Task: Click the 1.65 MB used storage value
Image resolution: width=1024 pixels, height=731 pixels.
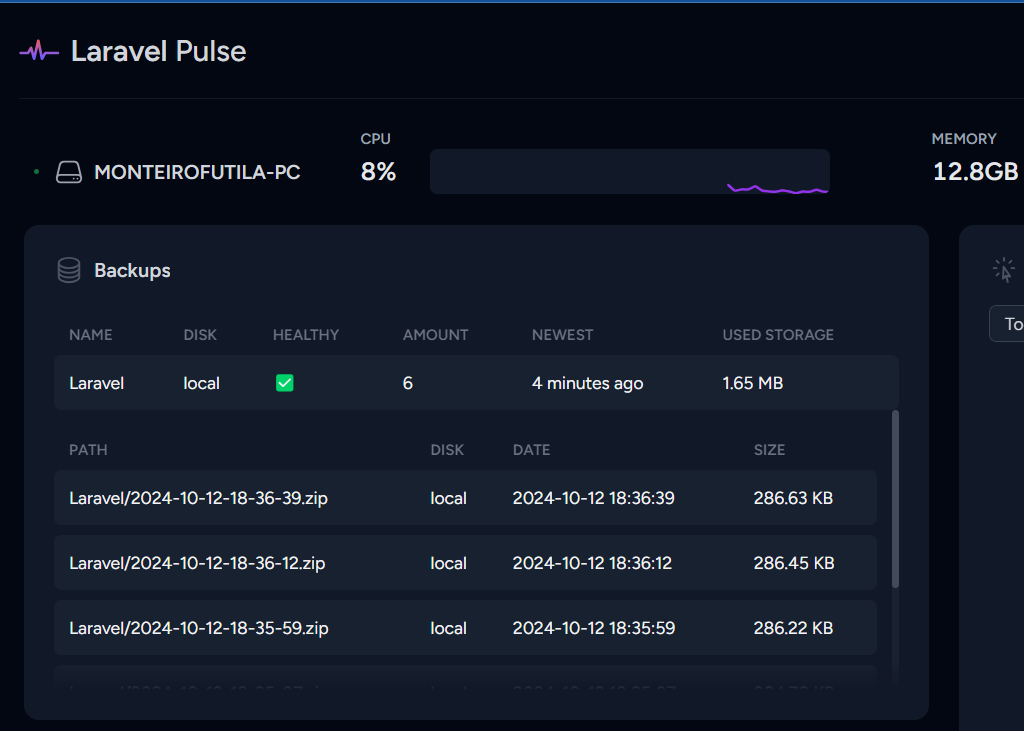Action: pyautogui.click(x=752, y=383)
